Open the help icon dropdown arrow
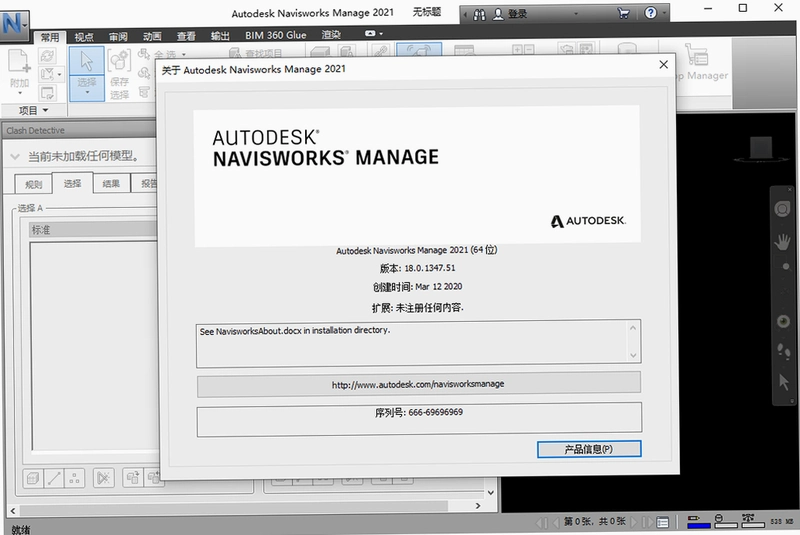800x535 pixels. point(664,13)
